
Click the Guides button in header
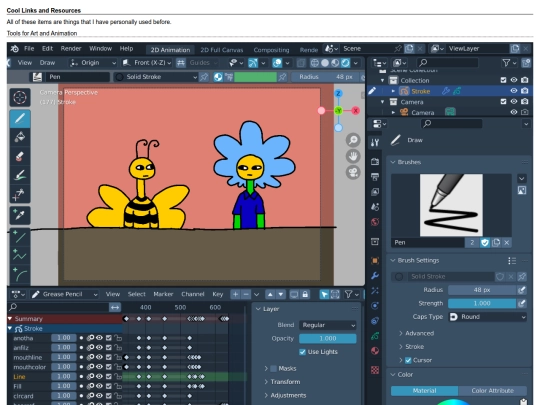pos(200,63)
